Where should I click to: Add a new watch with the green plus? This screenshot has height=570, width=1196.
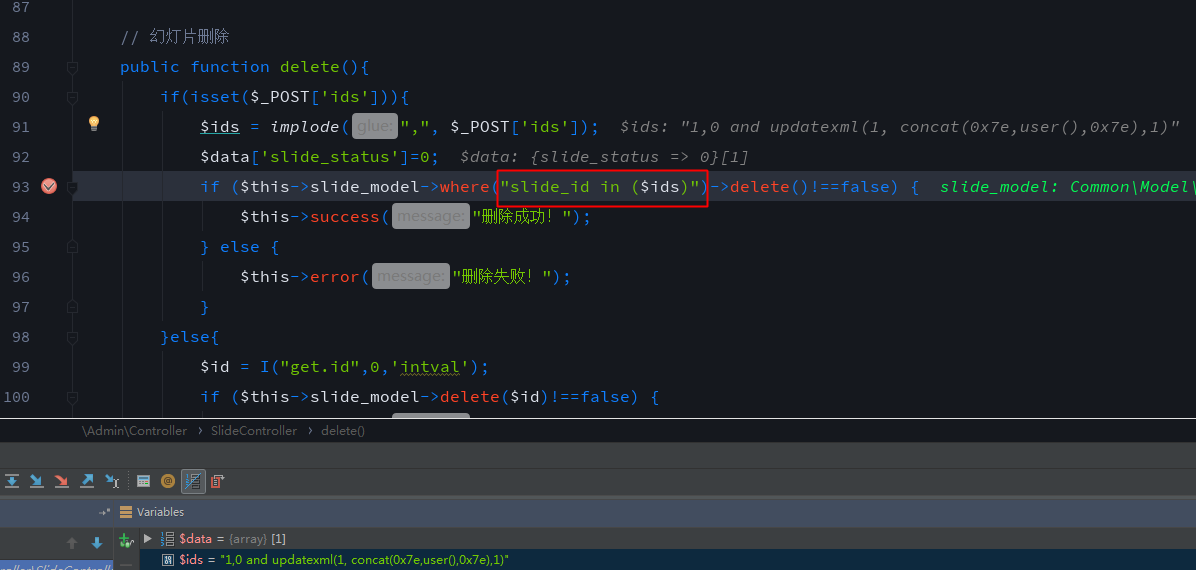tap(125, 540)
